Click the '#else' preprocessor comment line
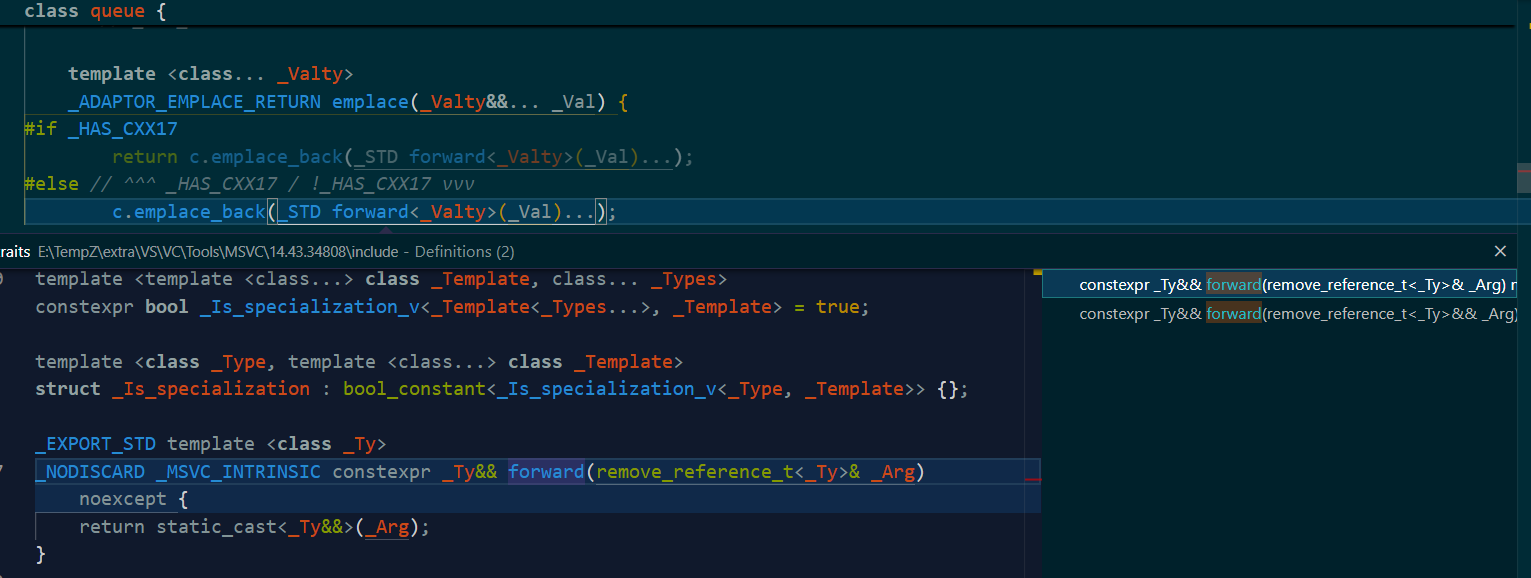This screenshot has height=578, width=1531. click(249, 184)
